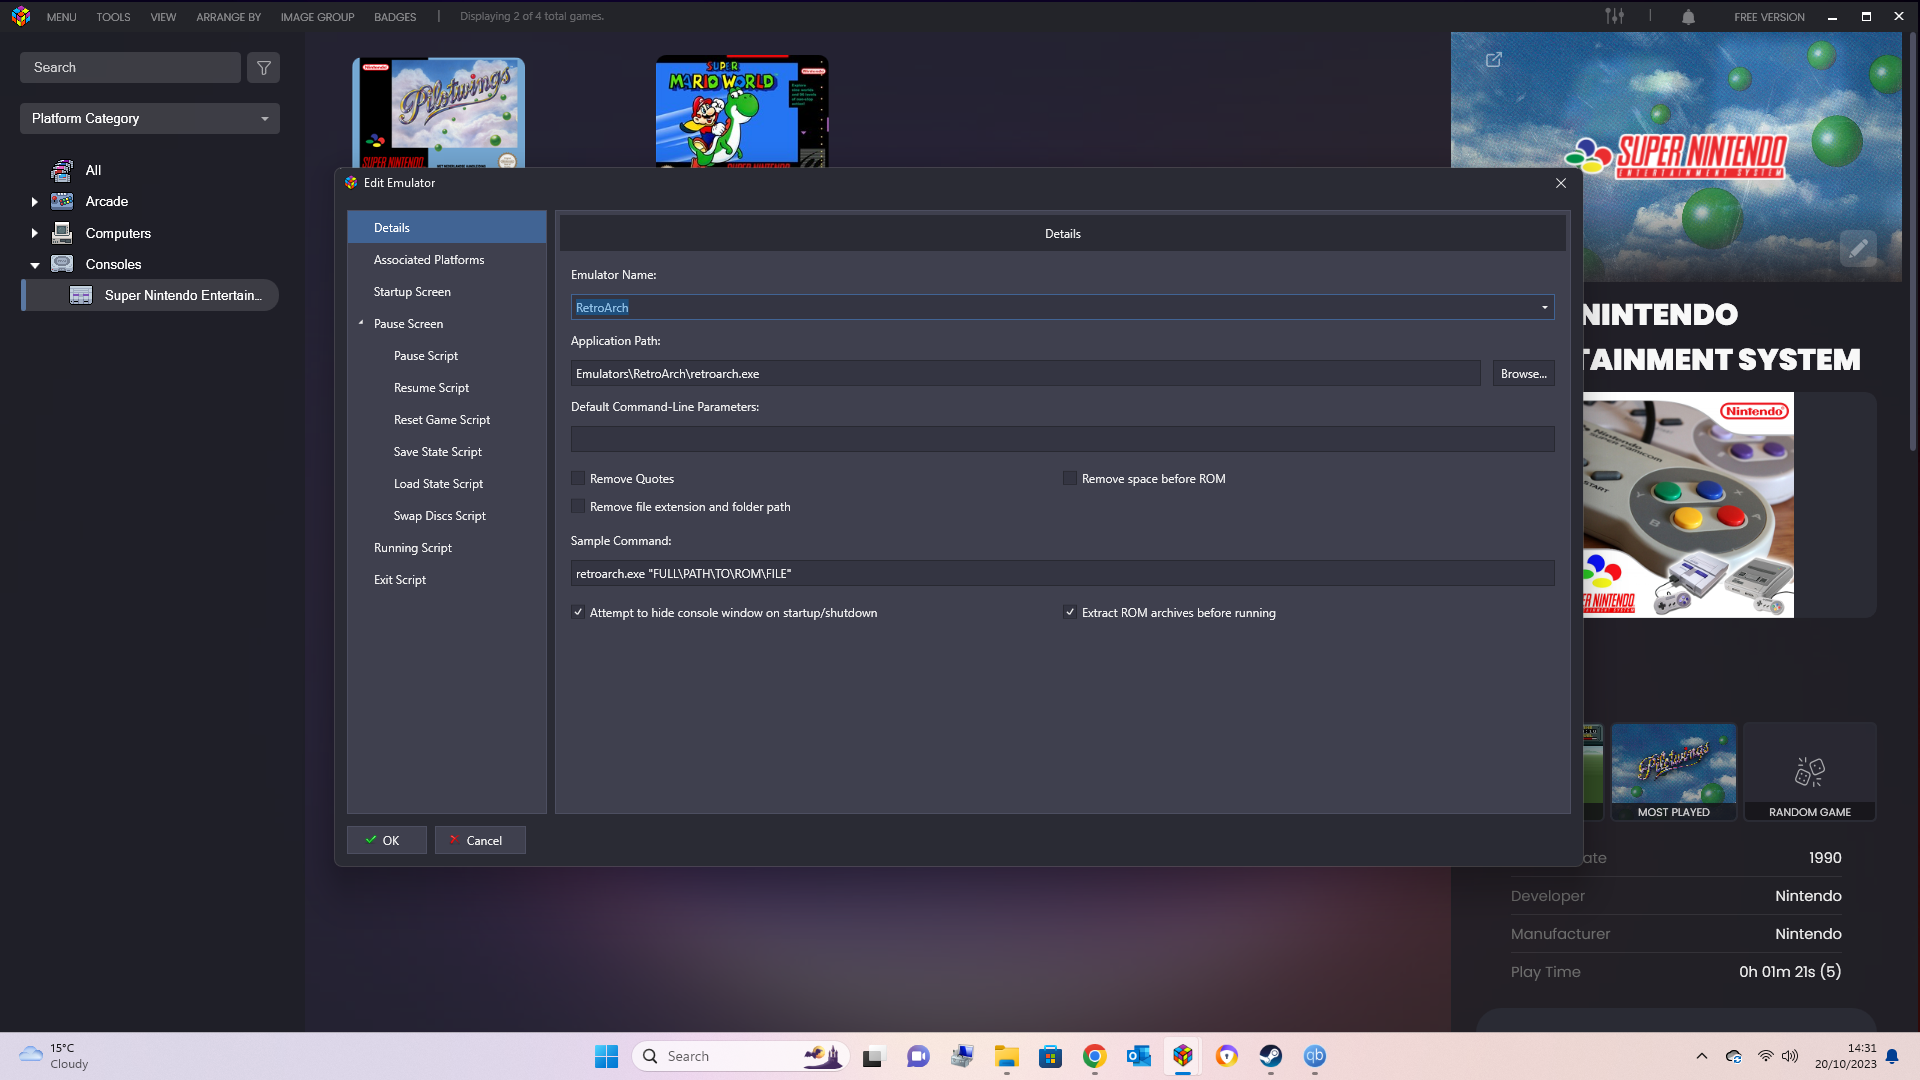This screenshot has height=1080, width=1920.
Task: Open the Platform Category dropdown
Action: (150, 118)
